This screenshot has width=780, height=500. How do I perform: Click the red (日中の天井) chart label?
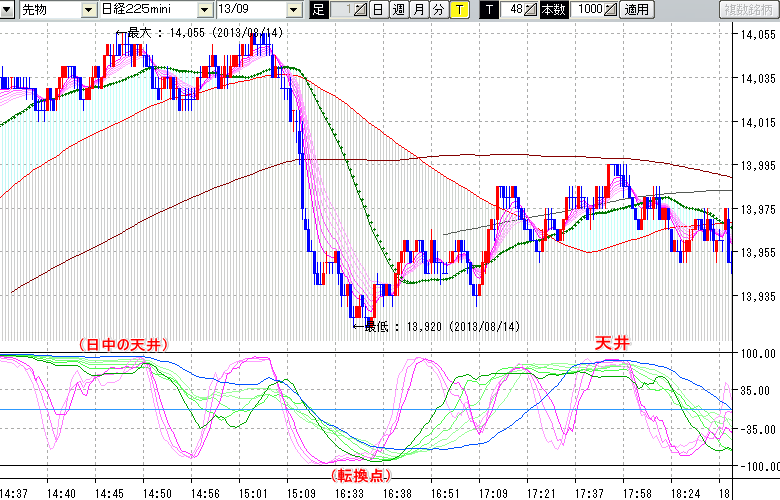pyautogui.click(x=122, y=343)
